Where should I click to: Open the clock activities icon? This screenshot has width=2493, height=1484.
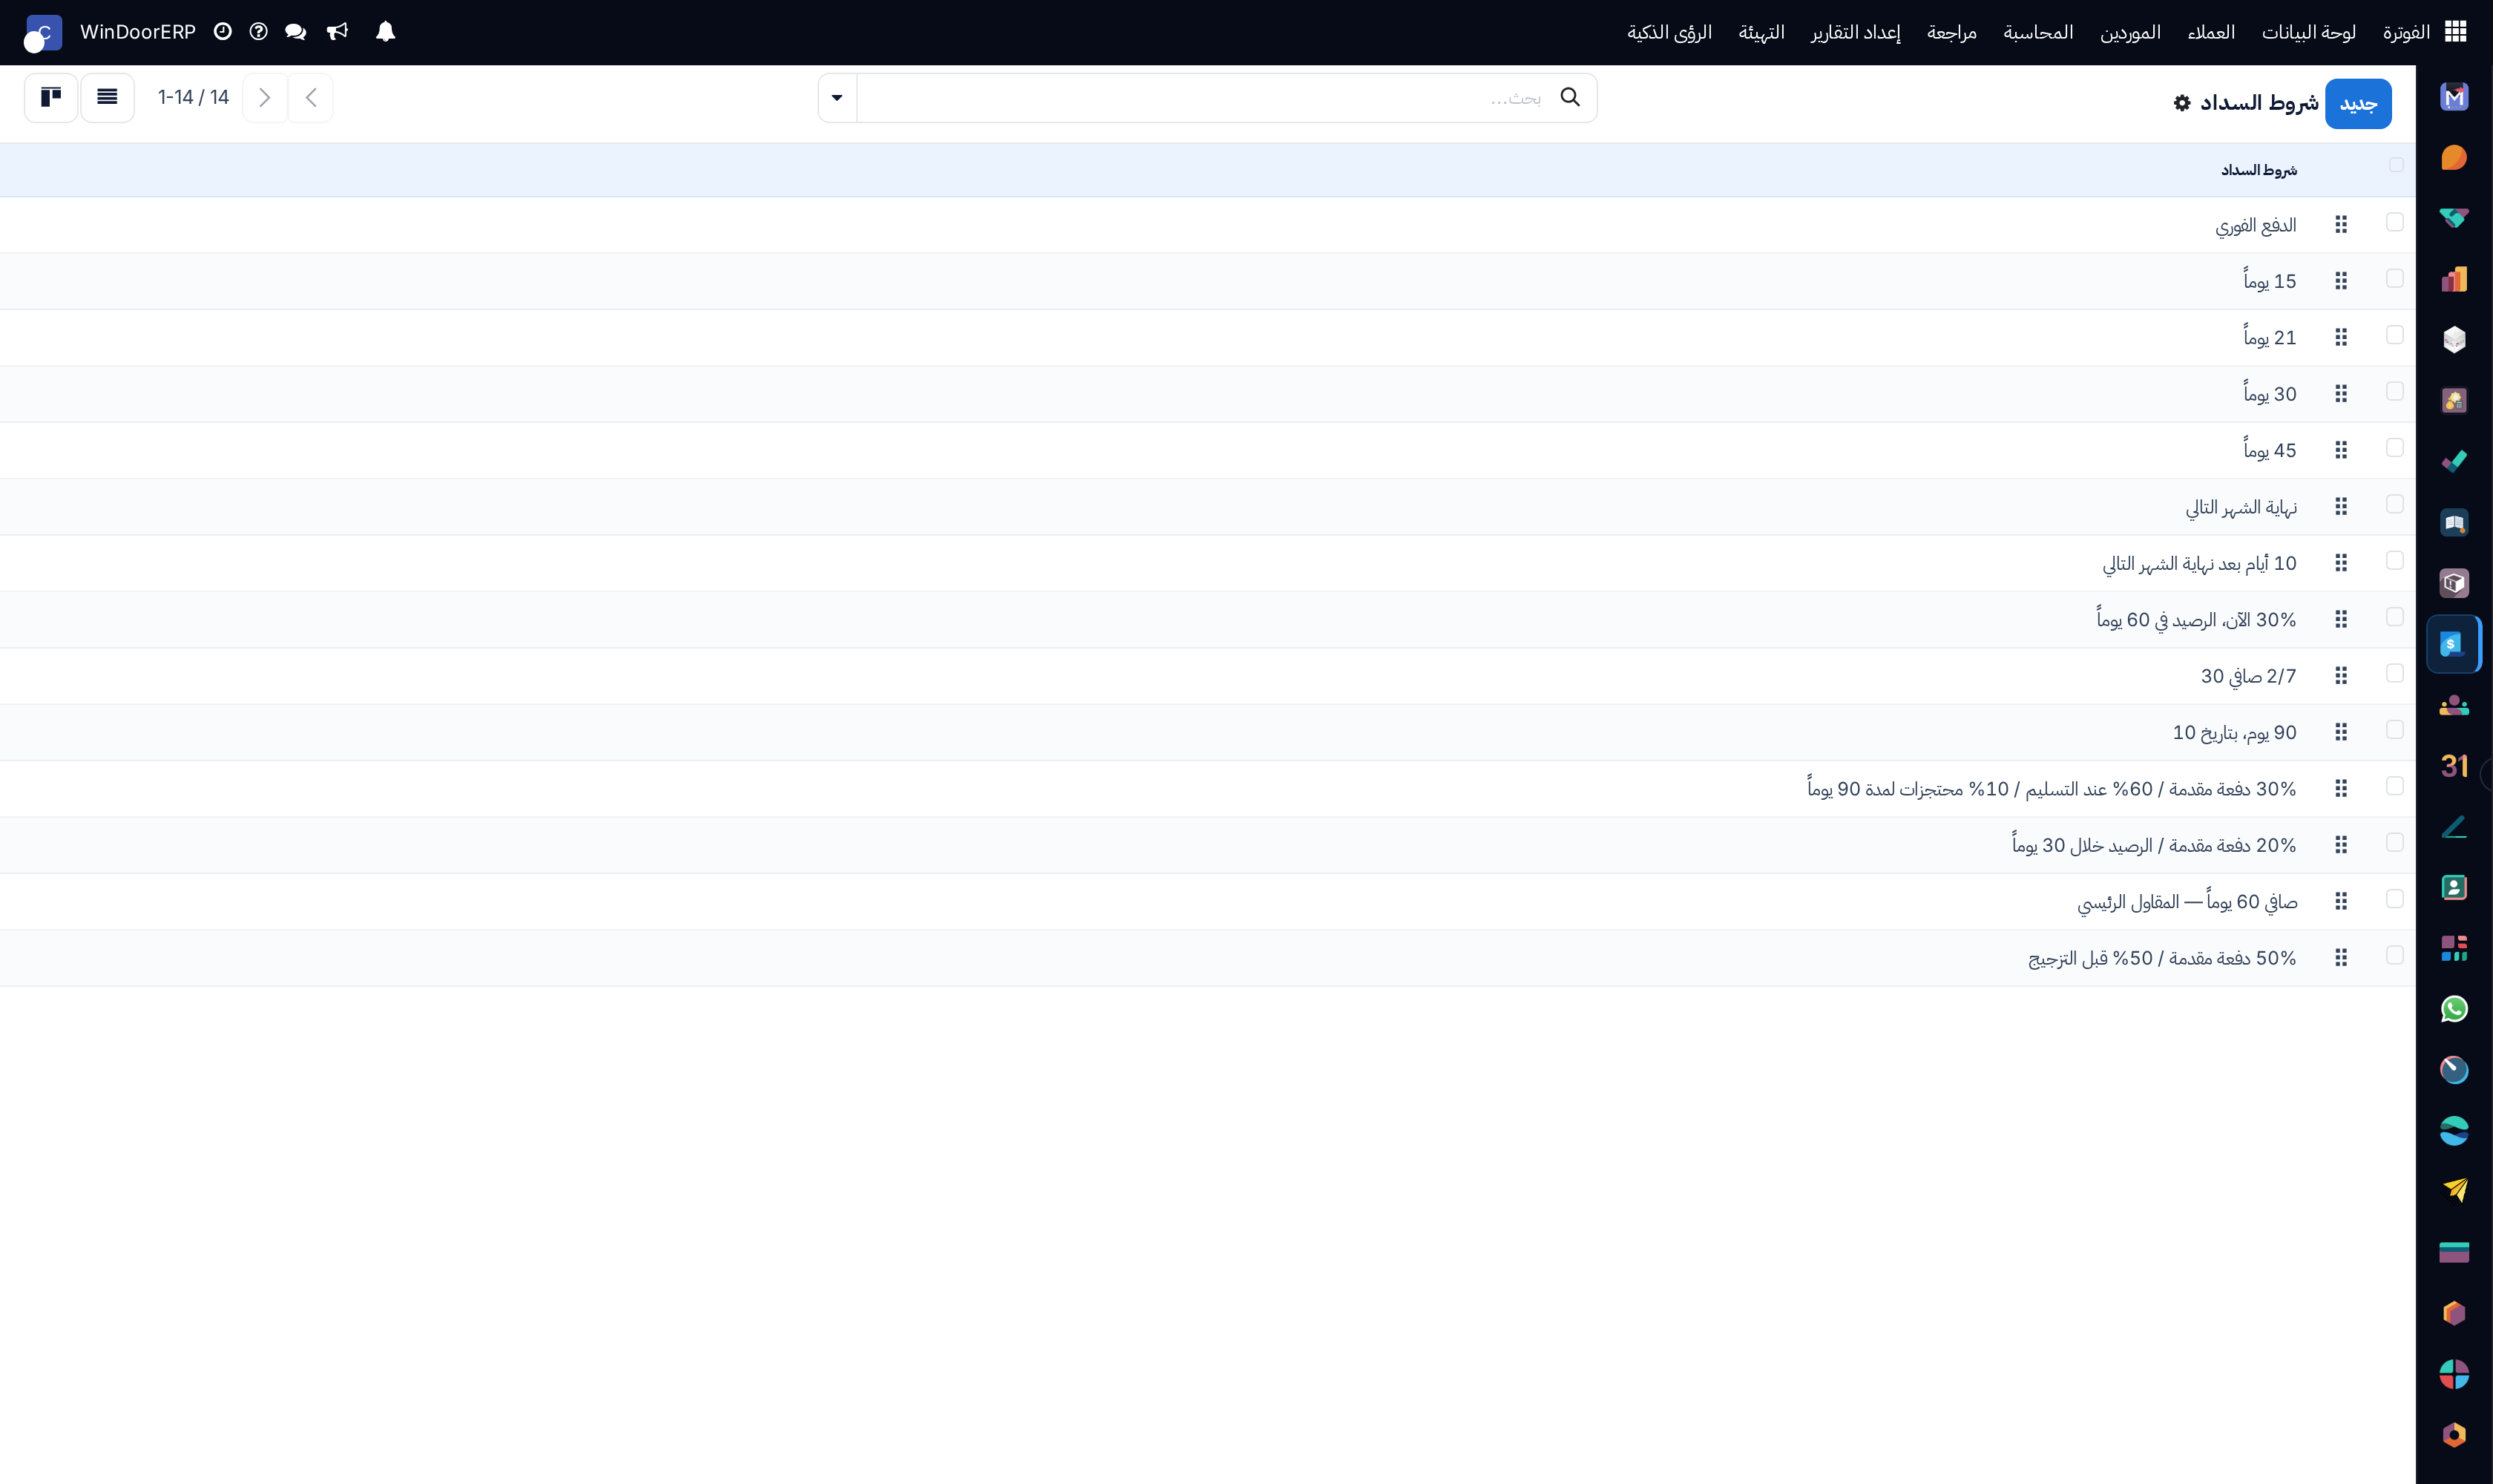(222, 32)
